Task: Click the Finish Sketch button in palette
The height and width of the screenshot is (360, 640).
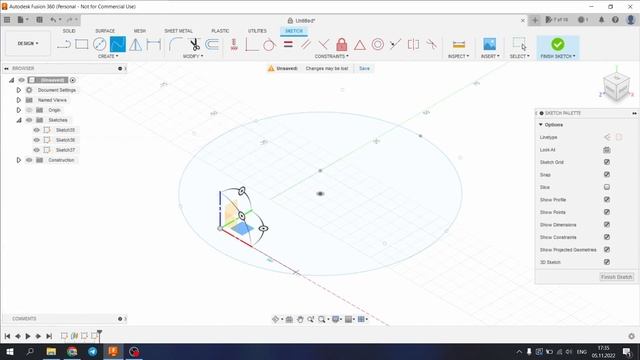Action: (x=616, y=277)
